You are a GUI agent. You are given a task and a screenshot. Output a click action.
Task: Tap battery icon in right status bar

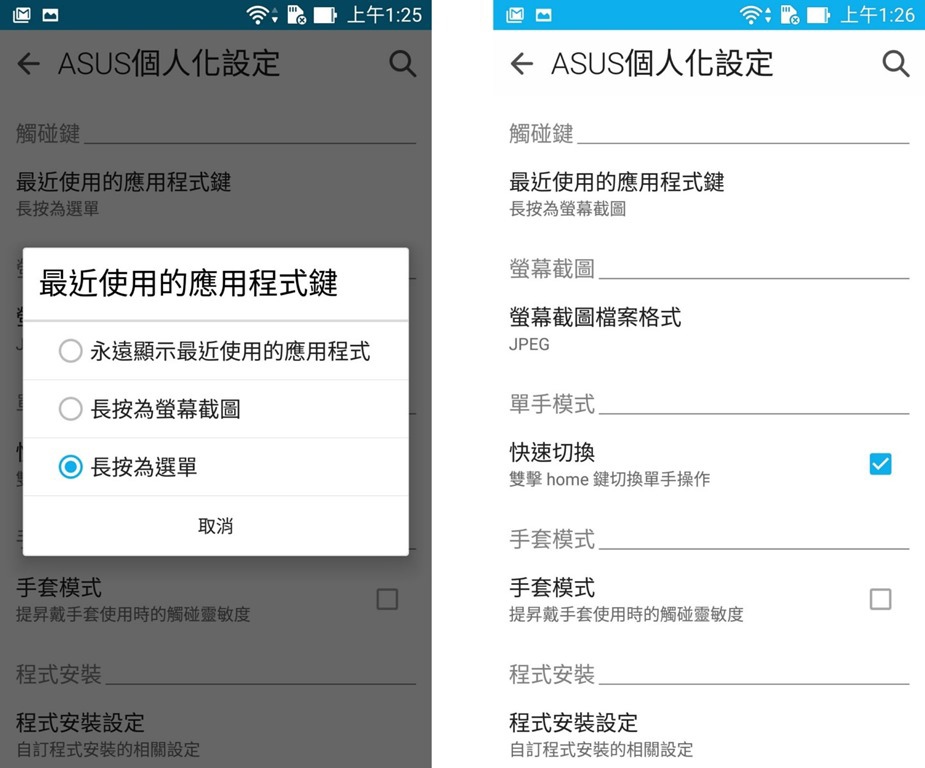point(818,15)
